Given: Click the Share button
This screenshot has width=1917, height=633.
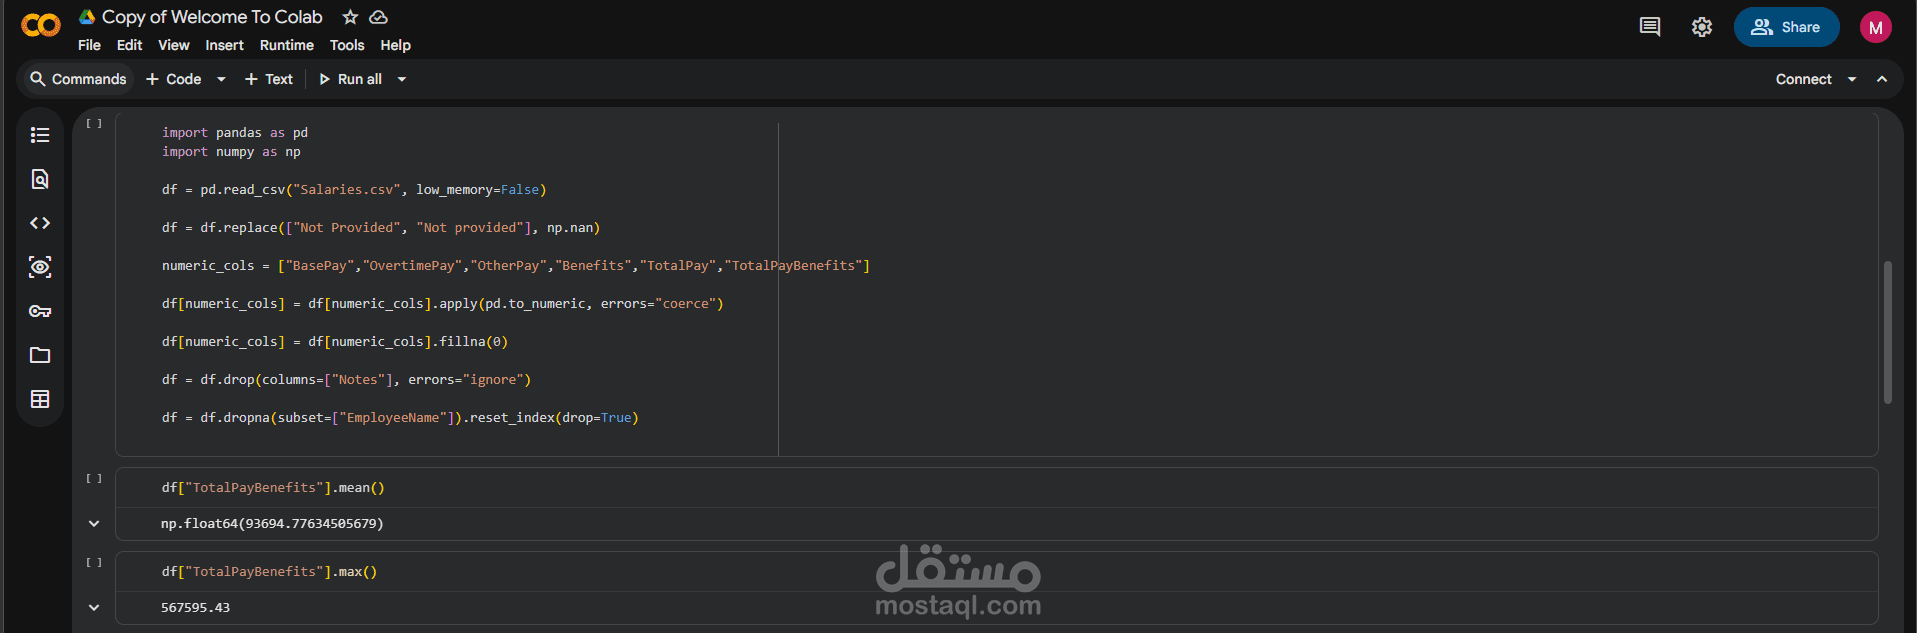Looking at the screenshot, I should click(1786, 27).
